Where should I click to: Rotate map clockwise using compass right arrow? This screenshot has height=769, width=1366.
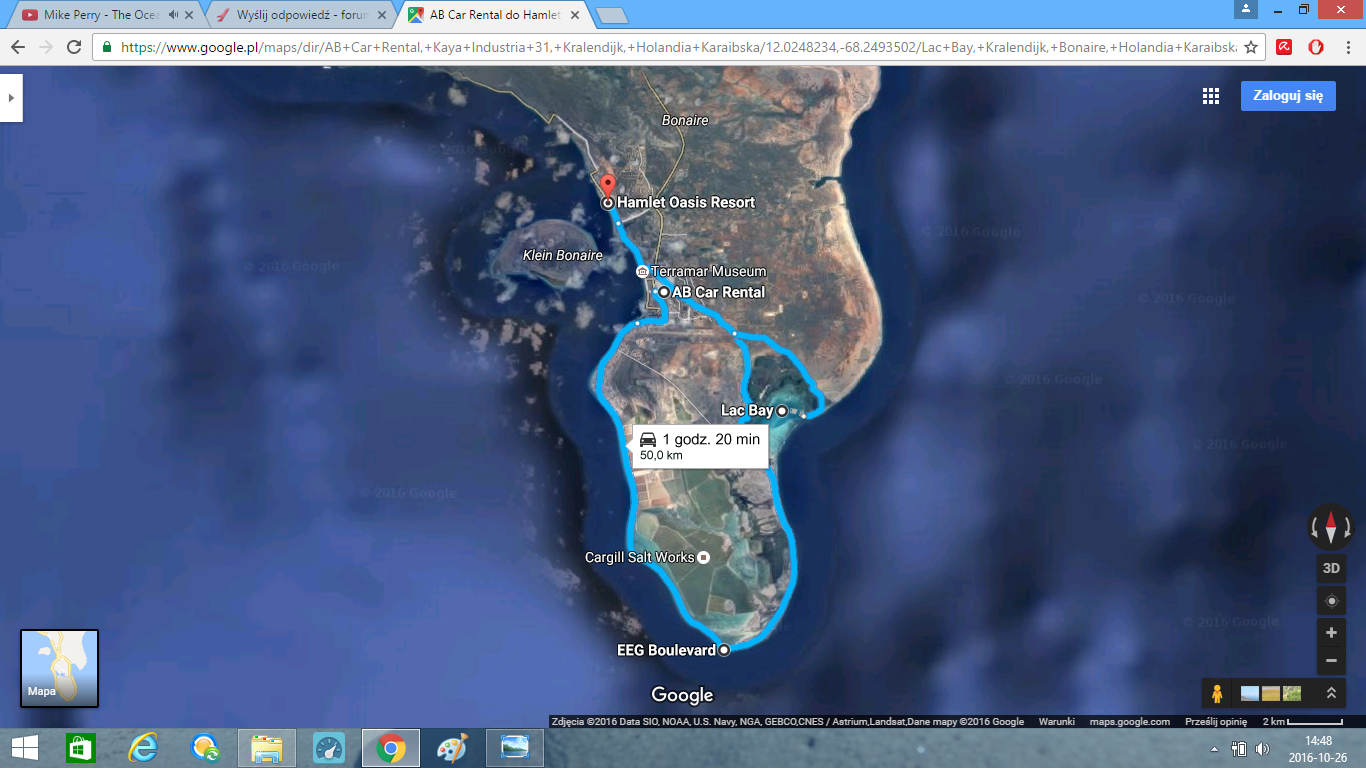[x=1347, y=526]
